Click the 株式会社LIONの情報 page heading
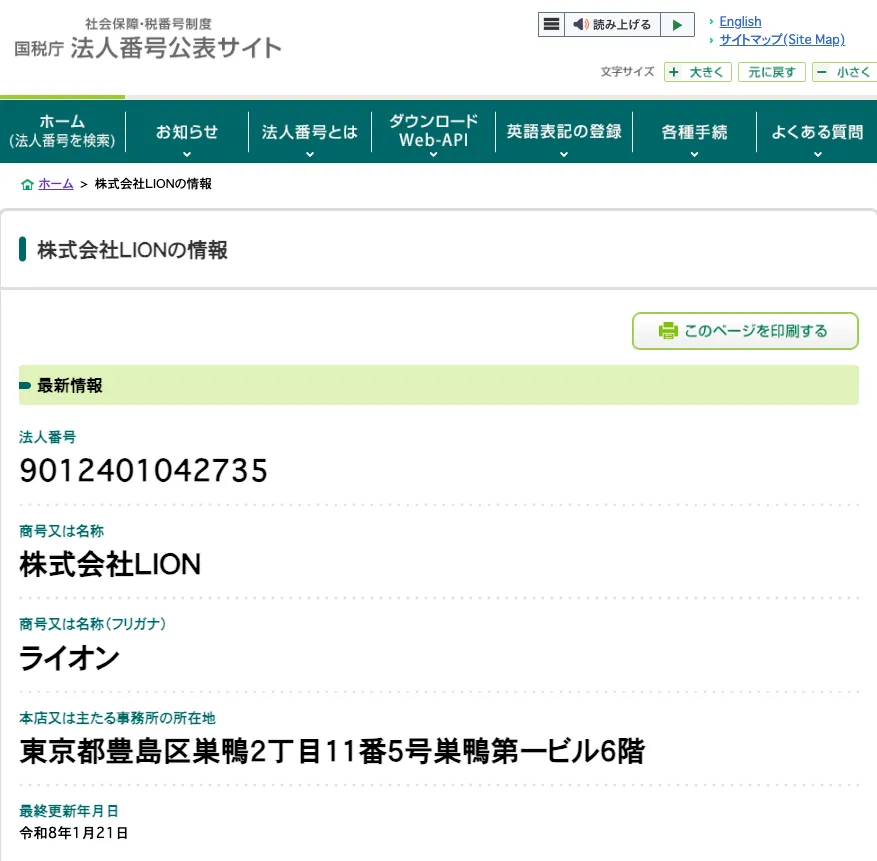This screenshot has height=861, width=877. tap(133, 250)
